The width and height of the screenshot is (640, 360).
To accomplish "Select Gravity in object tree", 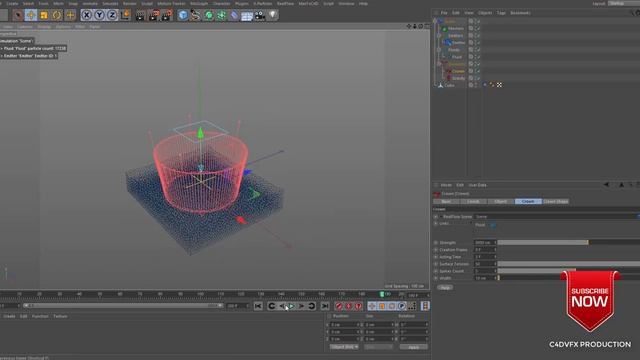I will (458, 78).
